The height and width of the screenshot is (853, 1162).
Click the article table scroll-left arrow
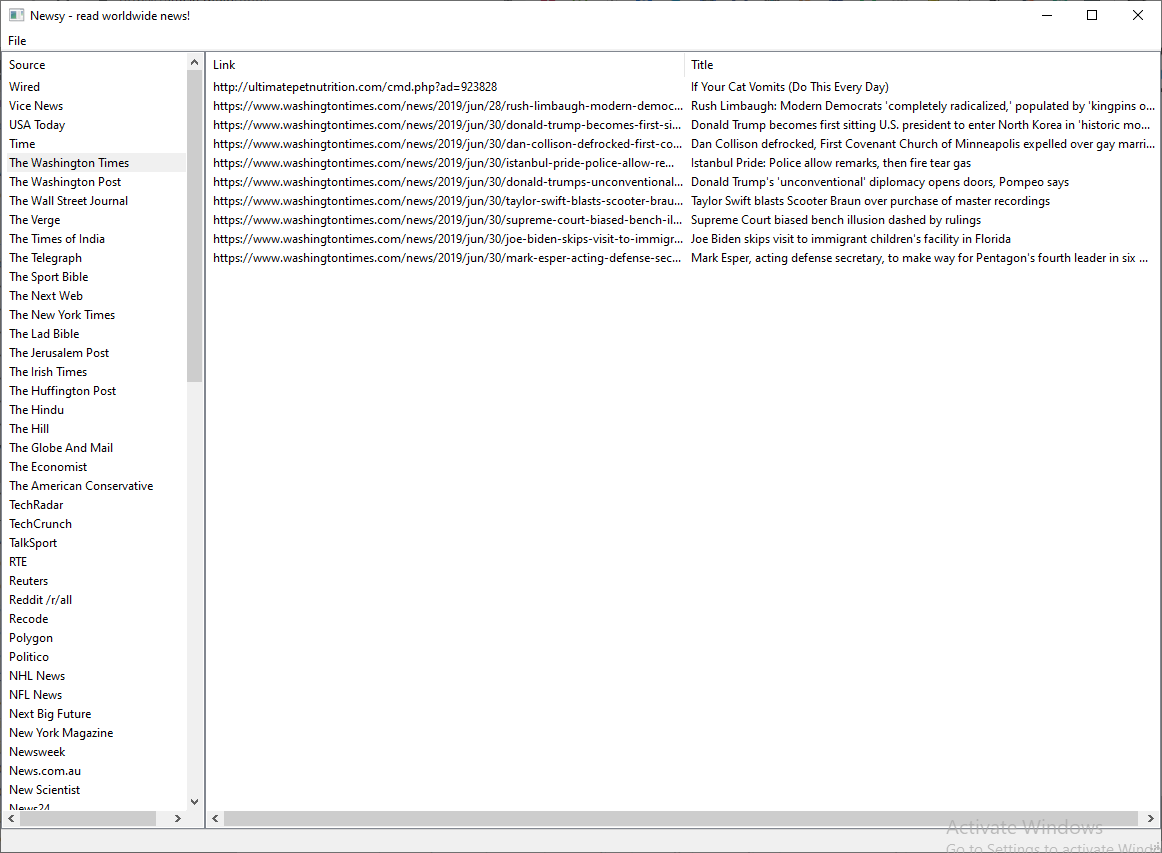[x=215, y=818]
